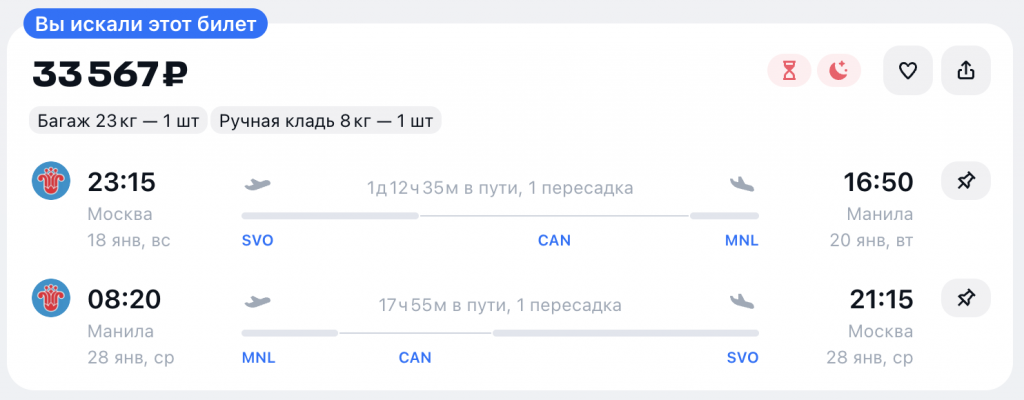Click the outbound takeoff plane icon
This screenshot has width=1024, height=400.
258,184
